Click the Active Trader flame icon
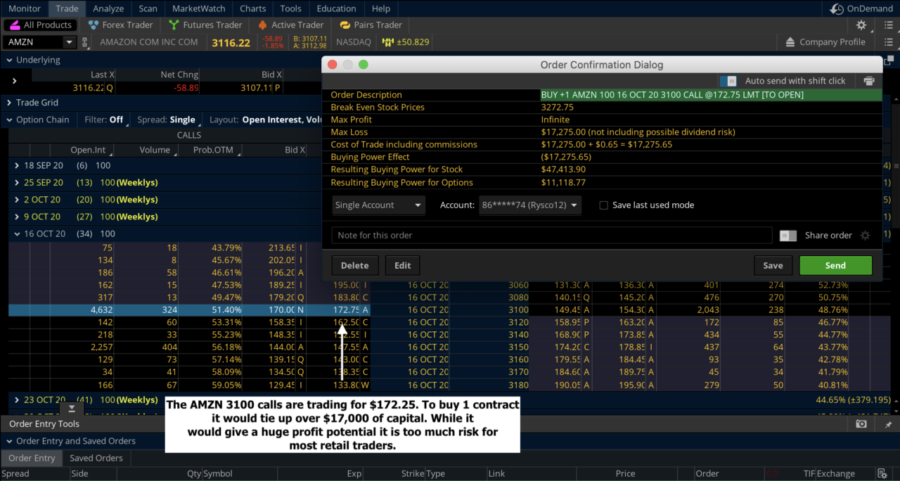This screenshot has width=900, height=481. click(x=262, y=25)
